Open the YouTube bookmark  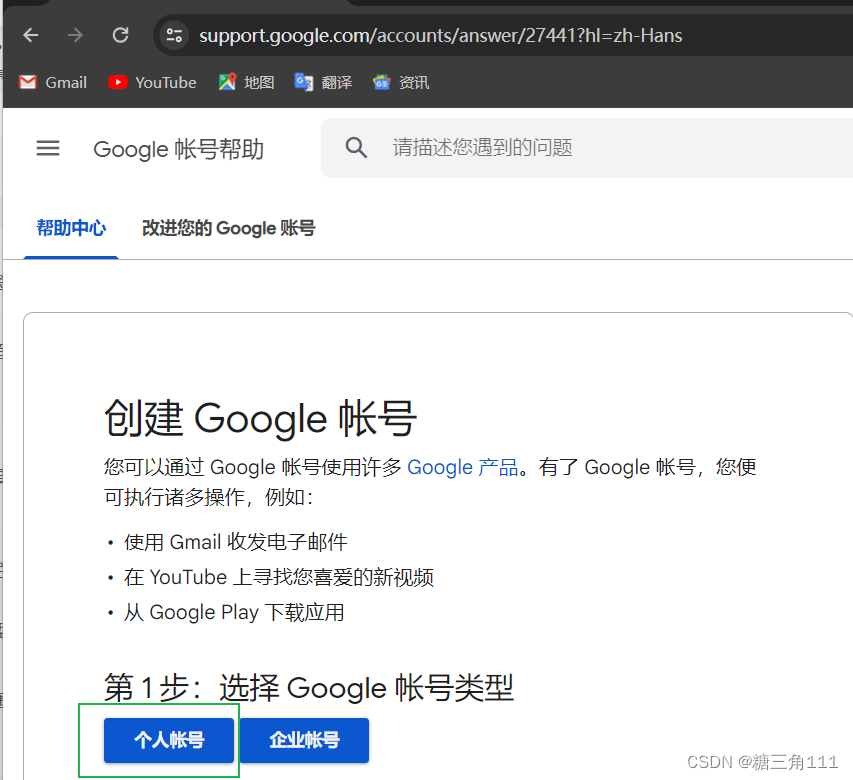click(152, 83)
